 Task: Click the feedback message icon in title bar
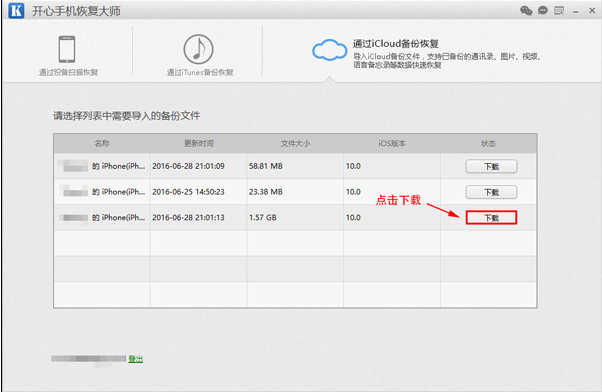[x=559, y=10]
